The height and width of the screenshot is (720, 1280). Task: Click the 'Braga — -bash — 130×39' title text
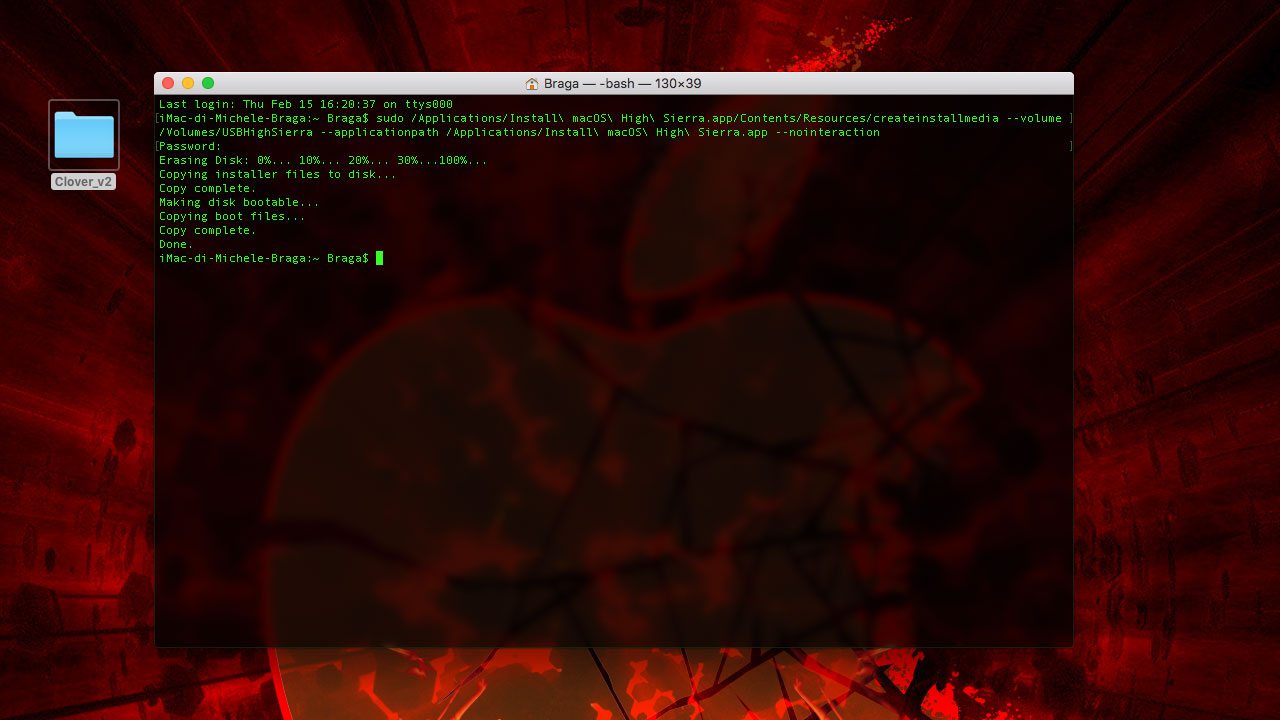(x=622, y=84)
